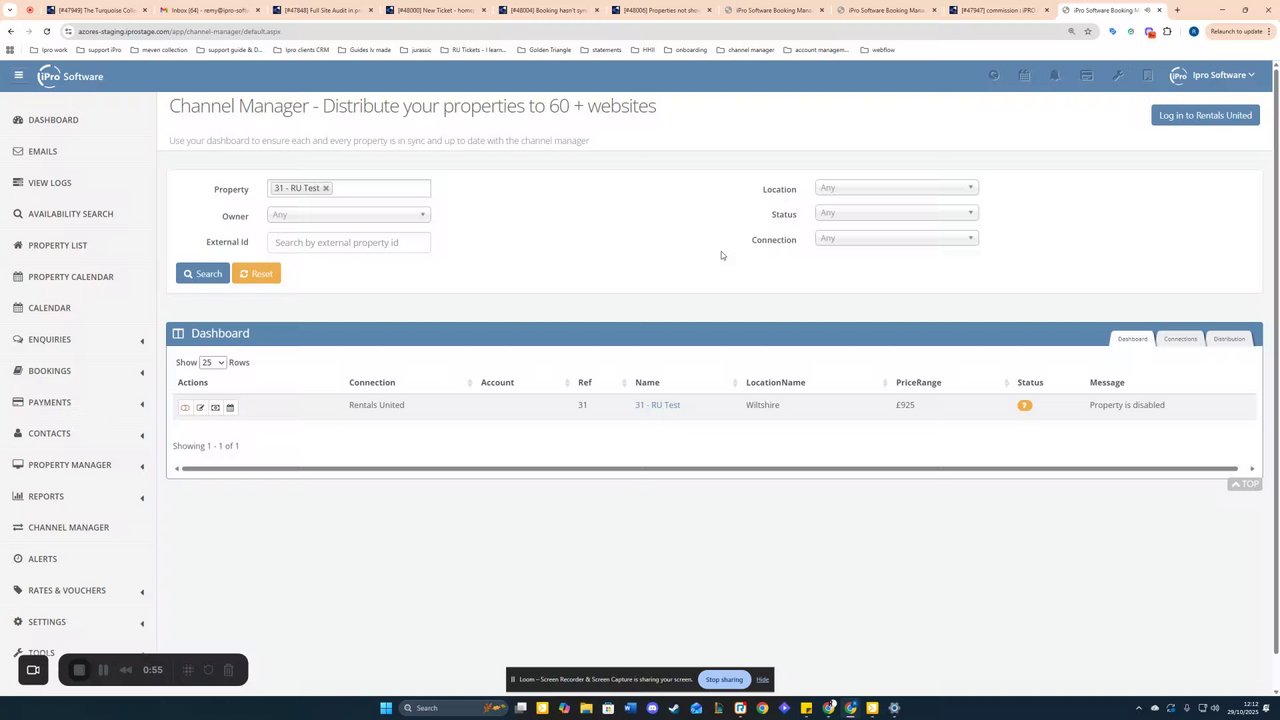Delete the Loom recording with trash icon

click(228, 670)
